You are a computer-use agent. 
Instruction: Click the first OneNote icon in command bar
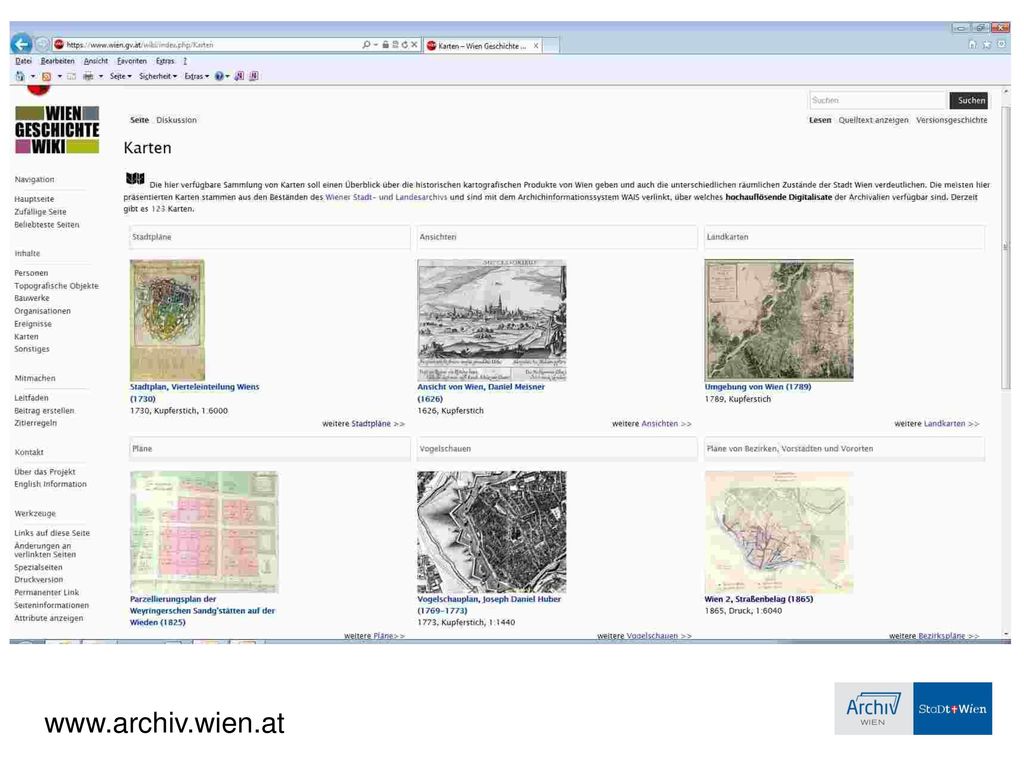[240, 76]
